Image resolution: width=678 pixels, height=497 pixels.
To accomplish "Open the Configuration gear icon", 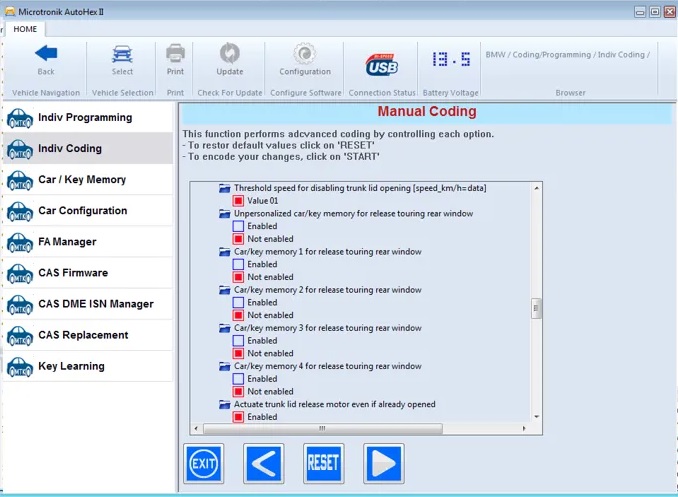I will (x=305, y=54).
